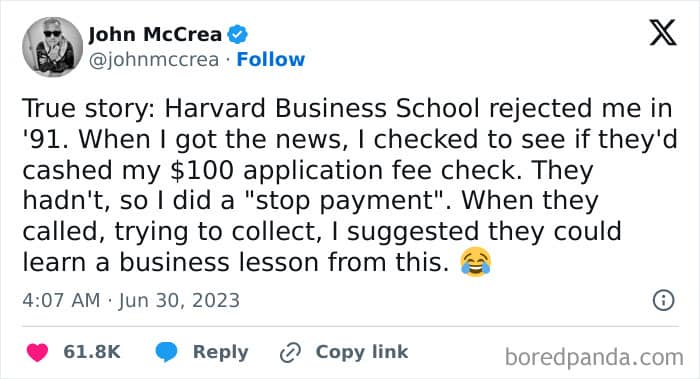Viewport: 700px width, 379px height.
Task: Click the John McCrea display name
Action: (155, 34)
